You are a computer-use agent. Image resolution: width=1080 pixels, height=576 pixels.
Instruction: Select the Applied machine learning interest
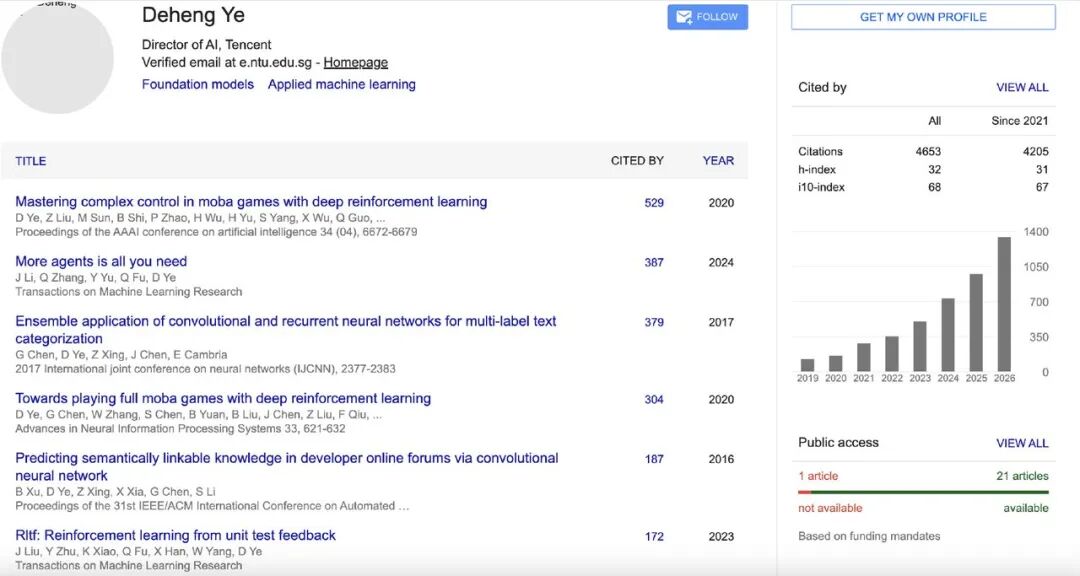[342, 85]
